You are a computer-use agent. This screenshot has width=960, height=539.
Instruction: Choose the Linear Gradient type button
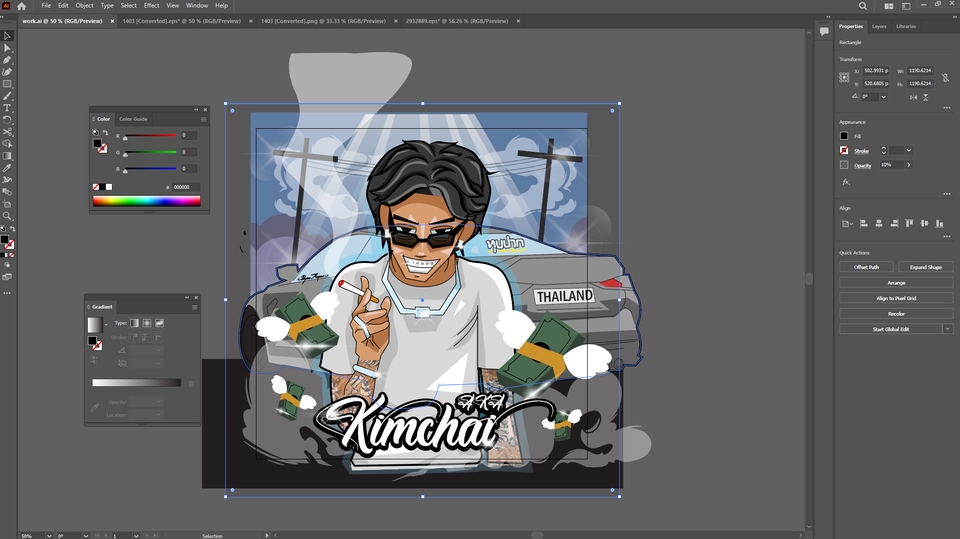point(135,323)
